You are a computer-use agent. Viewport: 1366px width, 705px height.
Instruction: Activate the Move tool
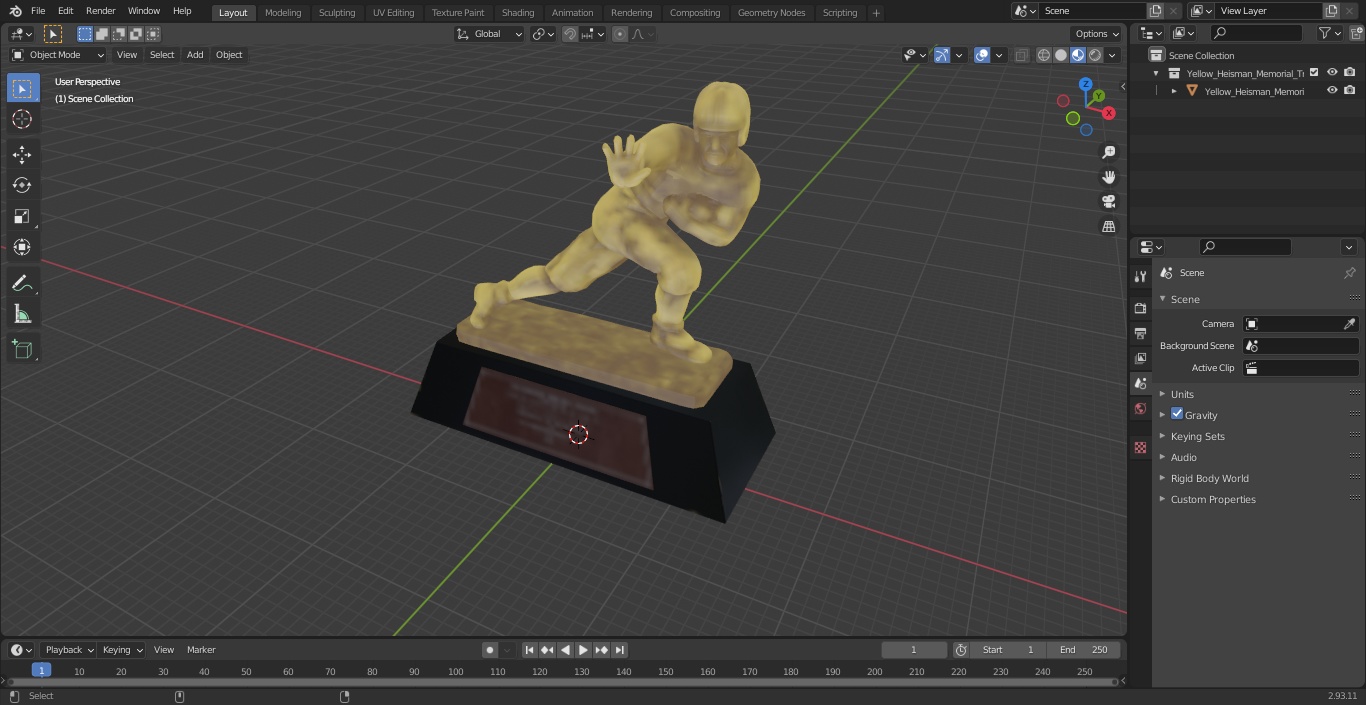click(22, 154)
